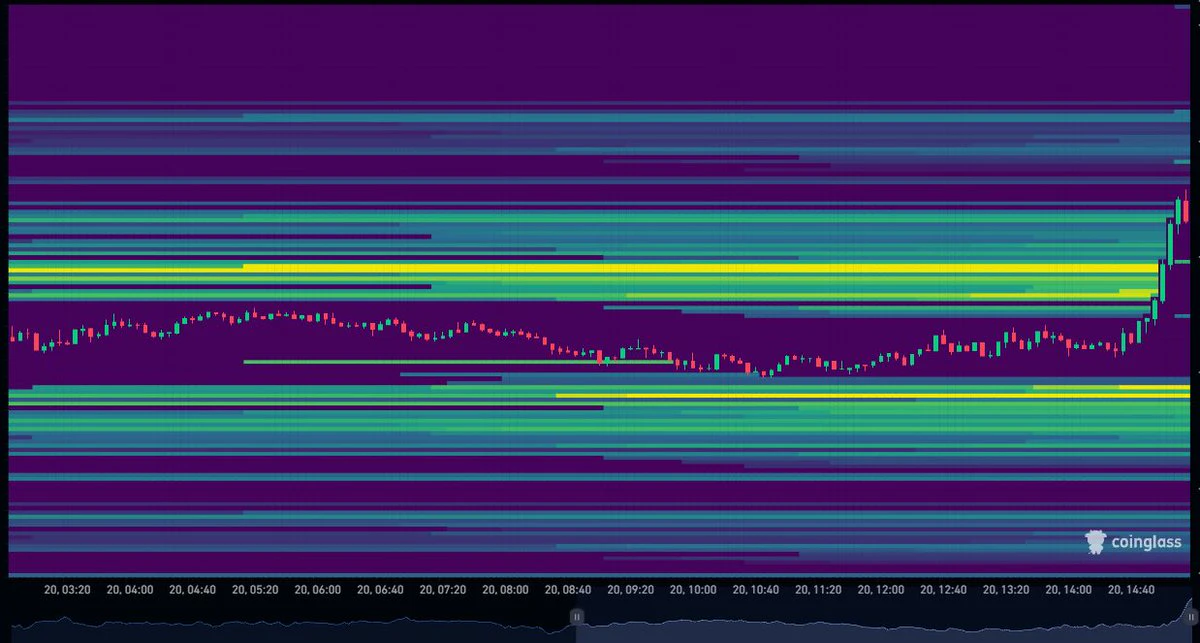Select the '20, 12:00' time axis label
Viewport: 1200px width, 643px height.
click(883, 590)
